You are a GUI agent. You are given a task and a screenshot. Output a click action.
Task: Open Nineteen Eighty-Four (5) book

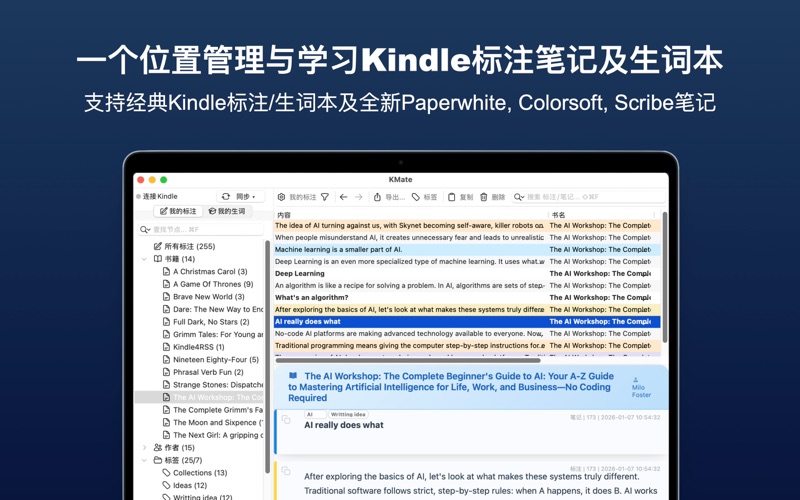(x=210, y=359)
